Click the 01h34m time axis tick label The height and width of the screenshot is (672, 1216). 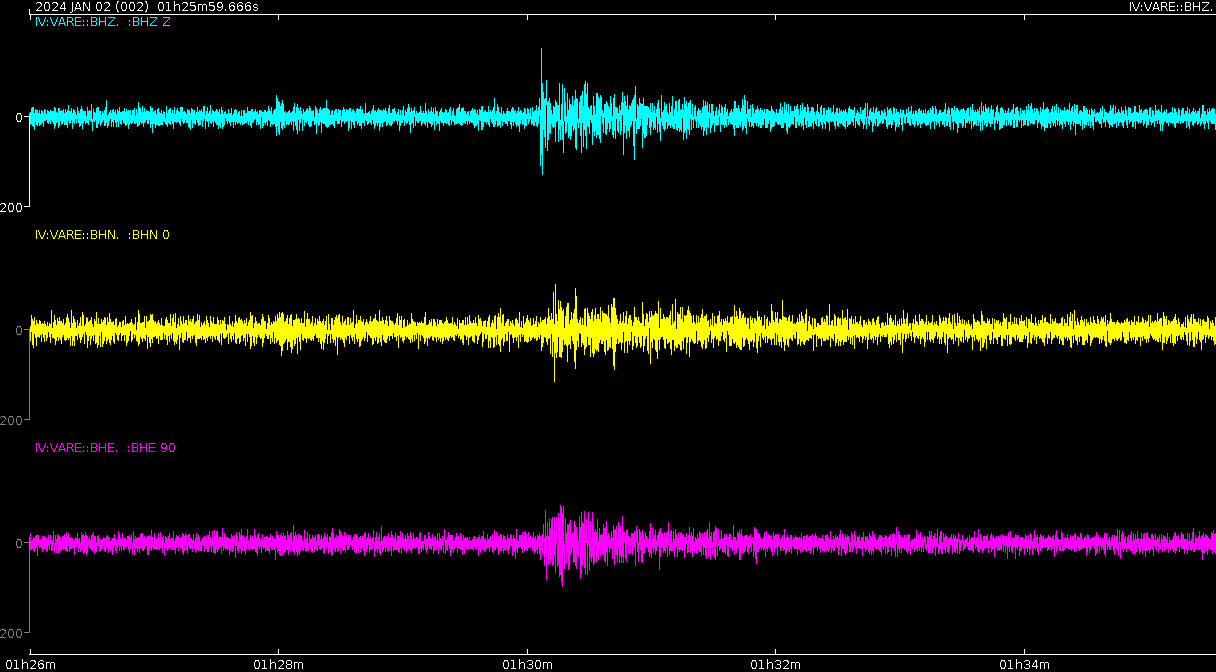(1024, 664)
